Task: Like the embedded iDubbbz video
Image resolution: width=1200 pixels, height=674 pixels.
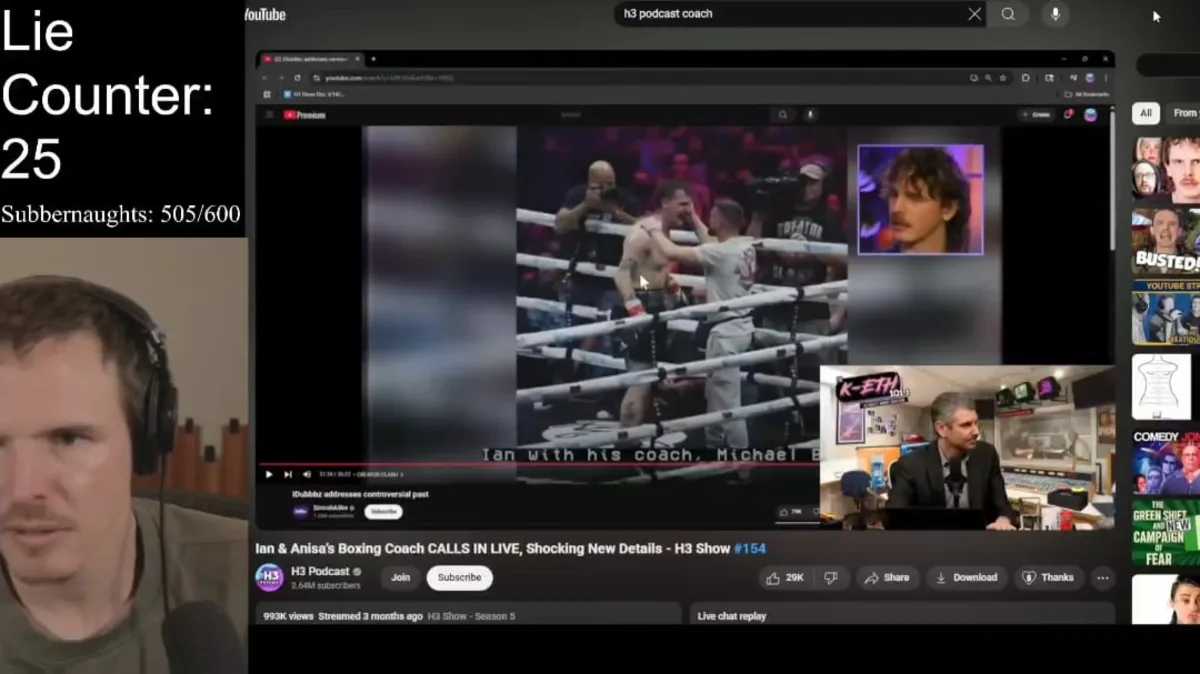Action: pos(790,512)
